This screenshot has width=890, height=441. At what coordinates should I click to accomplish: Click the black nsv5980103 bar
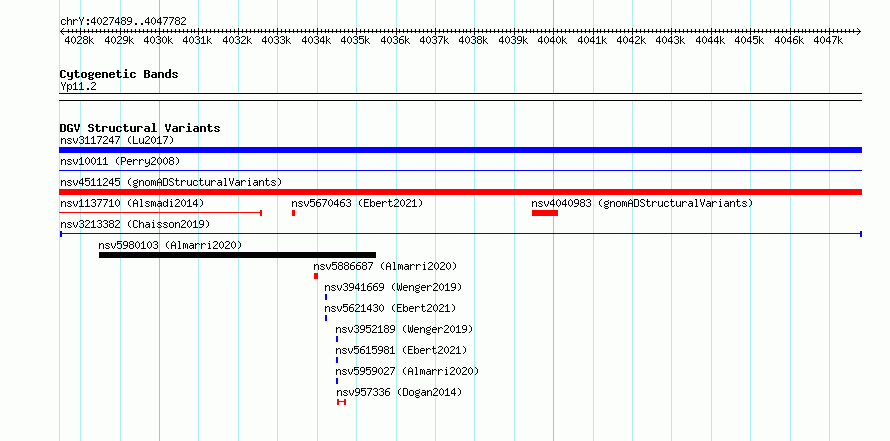click(x=237, y=255)
